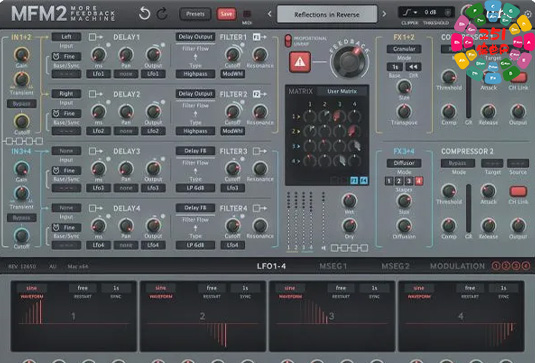Screen dimensions: 535x363
Task: Click modulation slot circle 1
Action: click(x=496, y=266)
